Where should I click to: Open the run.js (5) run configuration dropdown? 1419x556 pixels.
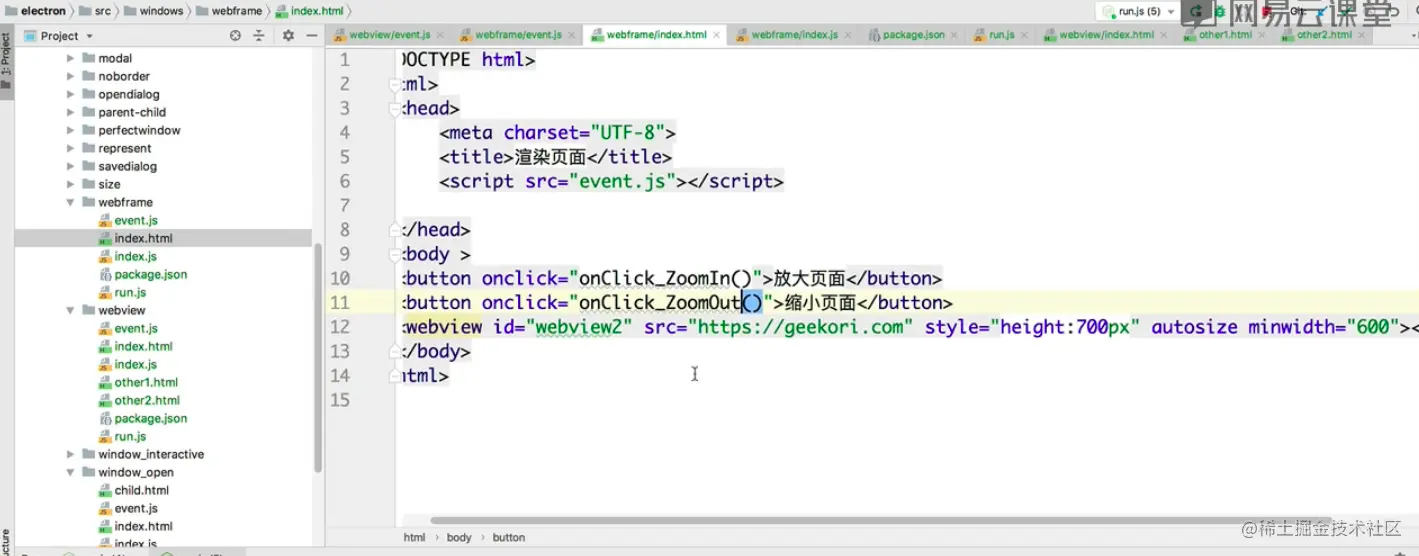pyautogui.click(x=1137, y=12)
